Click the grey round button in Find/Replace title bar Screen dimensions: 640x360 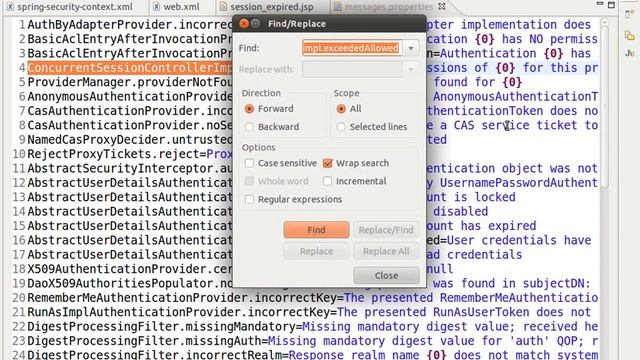click(256, 24)
